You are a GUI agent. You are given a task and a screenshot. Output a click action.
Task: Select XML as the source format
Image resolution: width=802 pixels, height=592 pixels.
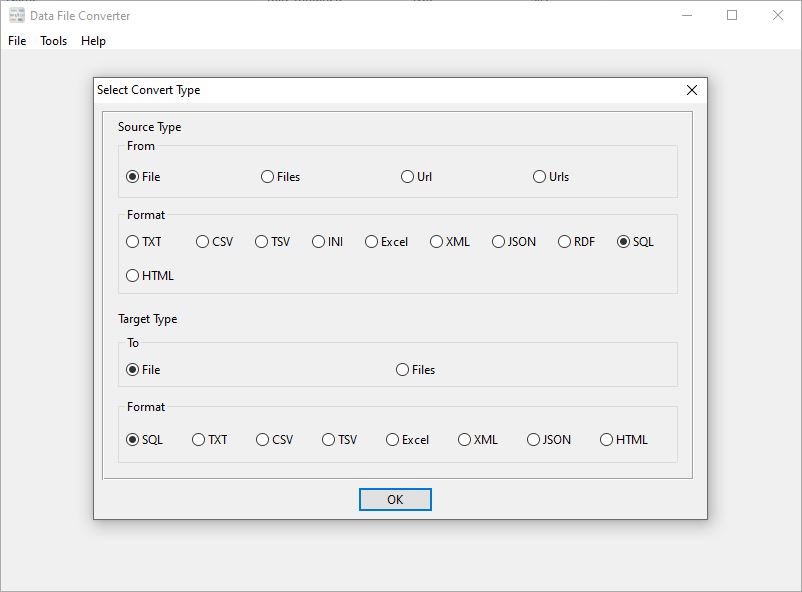436,241
